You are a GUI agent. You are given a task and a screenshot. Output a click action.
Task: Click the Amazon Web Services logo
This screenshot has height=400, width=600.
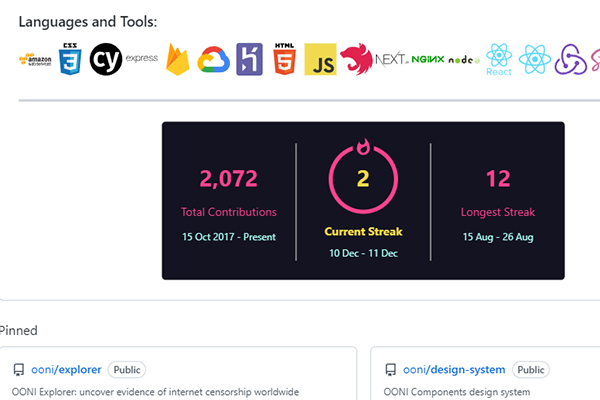click(x=34, y=60)
